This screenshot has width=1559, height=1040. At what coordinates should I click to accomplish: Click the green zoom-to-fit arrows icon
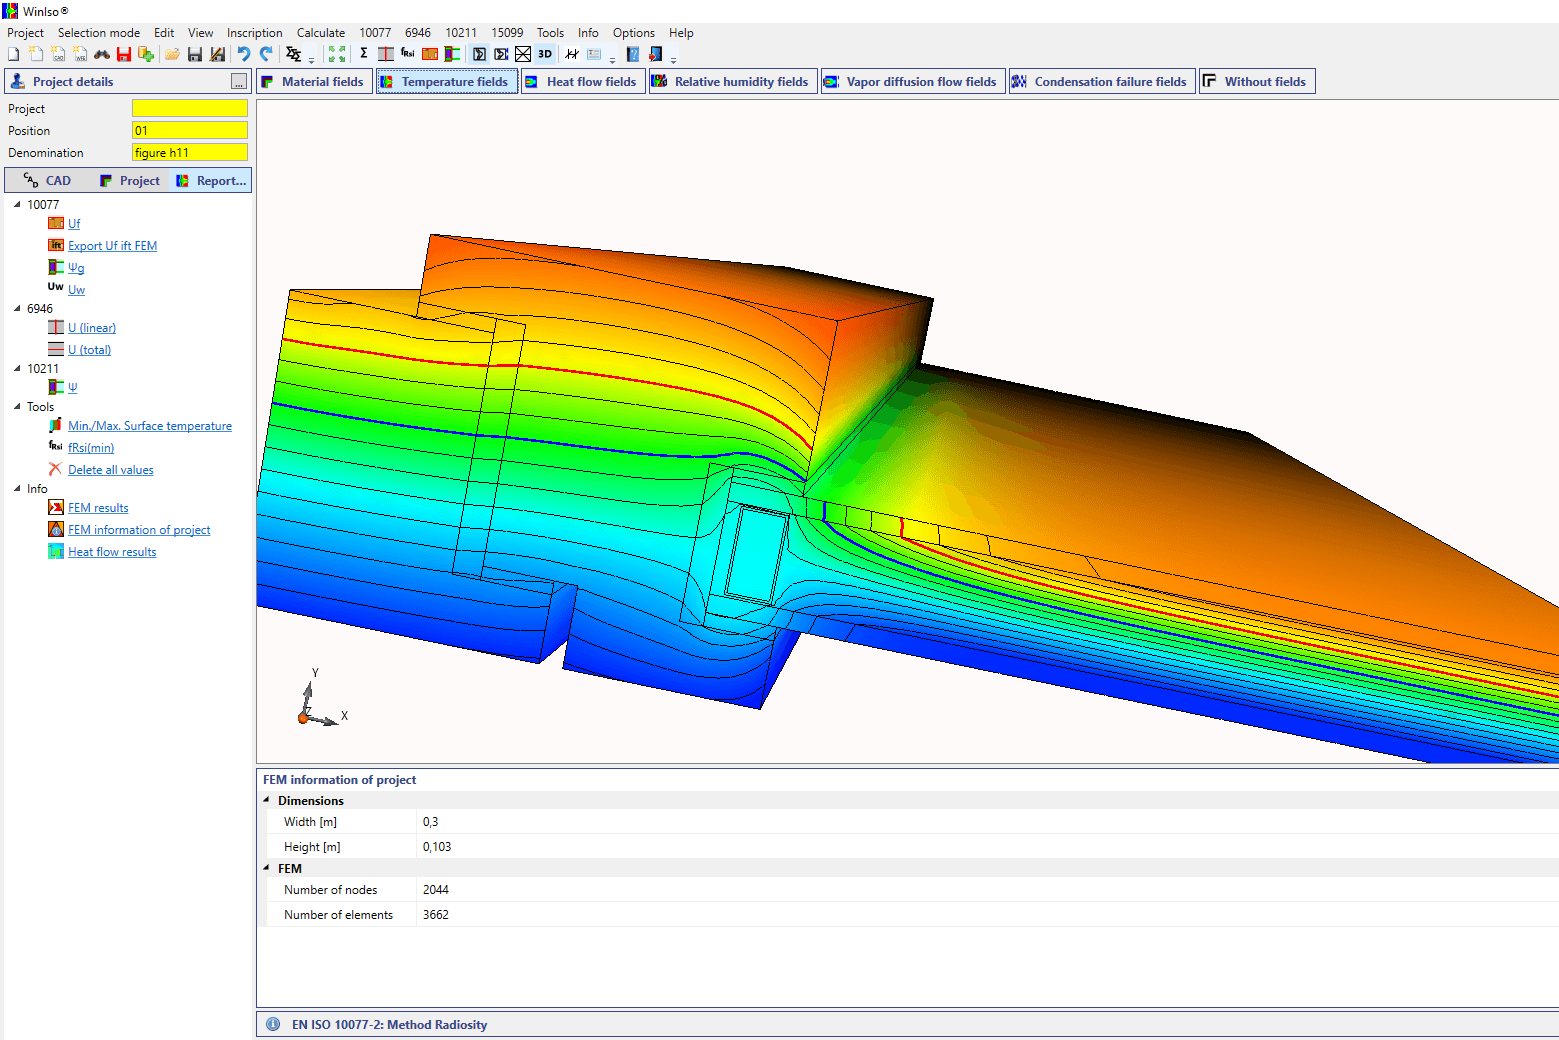pos(337,54)
